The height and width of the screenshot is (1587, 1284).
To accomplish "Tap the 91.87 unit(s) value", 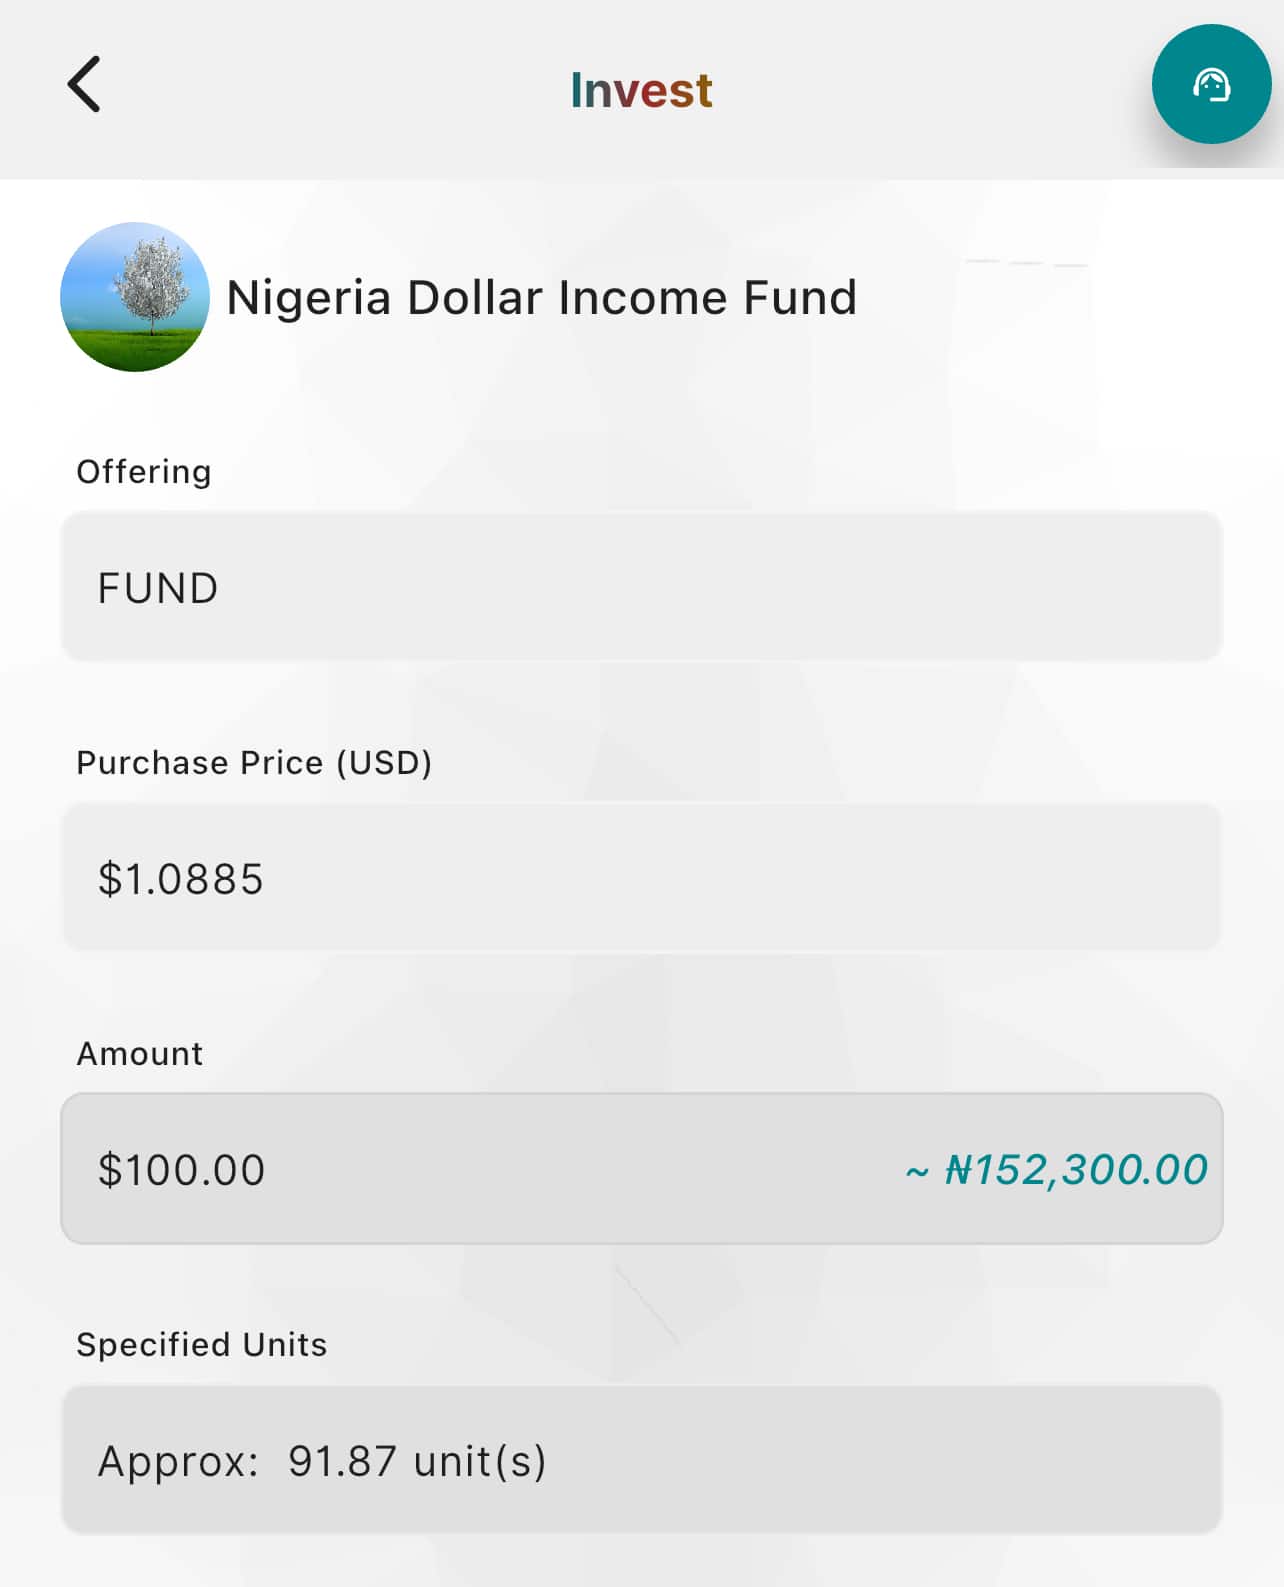I will pos(417,1461).
